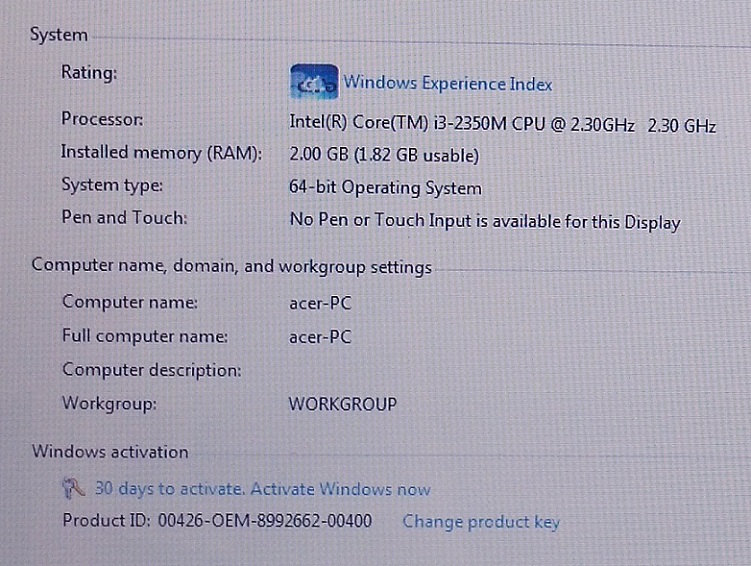Select the WORKGROUP value
Image resolution: width=751 pixels, height=566 pixels.
(x=342, y=404)
